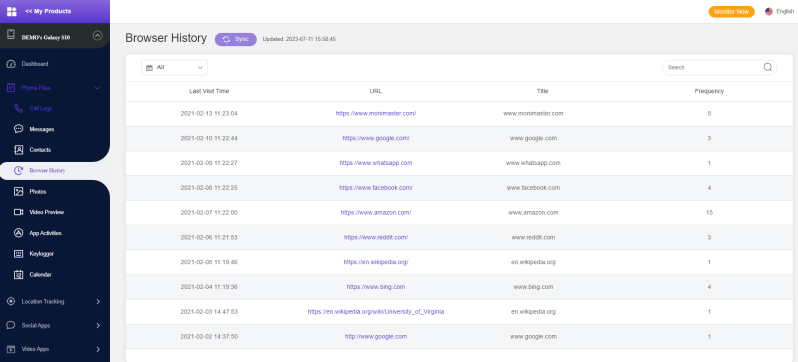Screen dimensions: 798x362
Task: Open the https://www.whatsapp.com link
Action: point(376,163)
